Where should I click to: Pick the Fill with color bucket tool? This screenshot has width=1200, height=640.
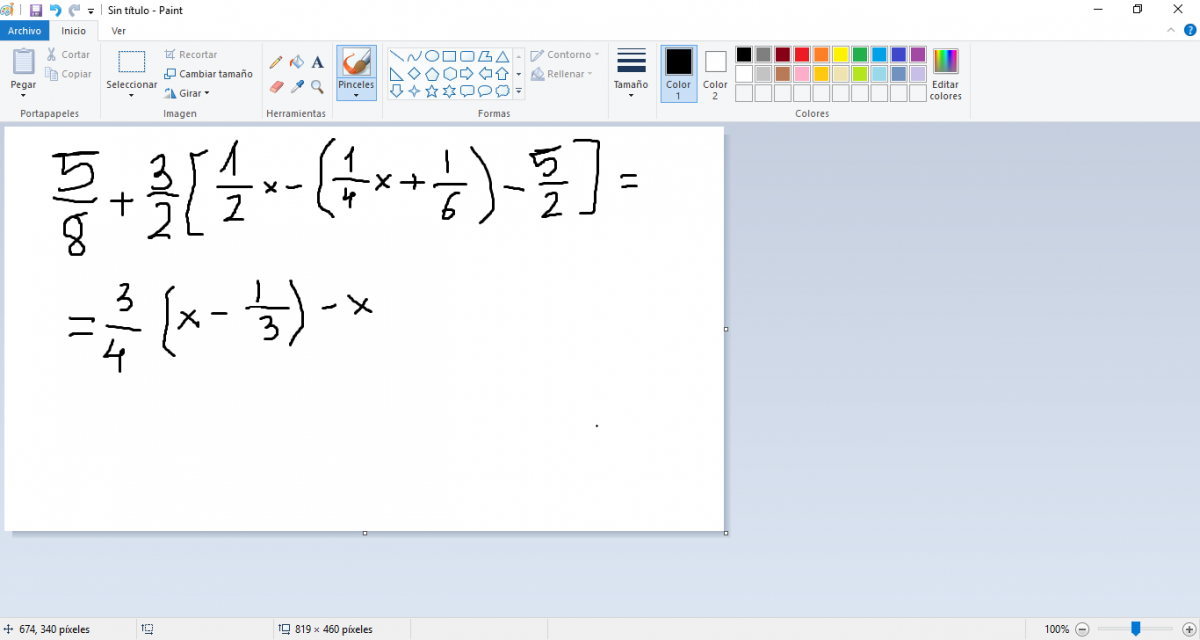(296, 62)
